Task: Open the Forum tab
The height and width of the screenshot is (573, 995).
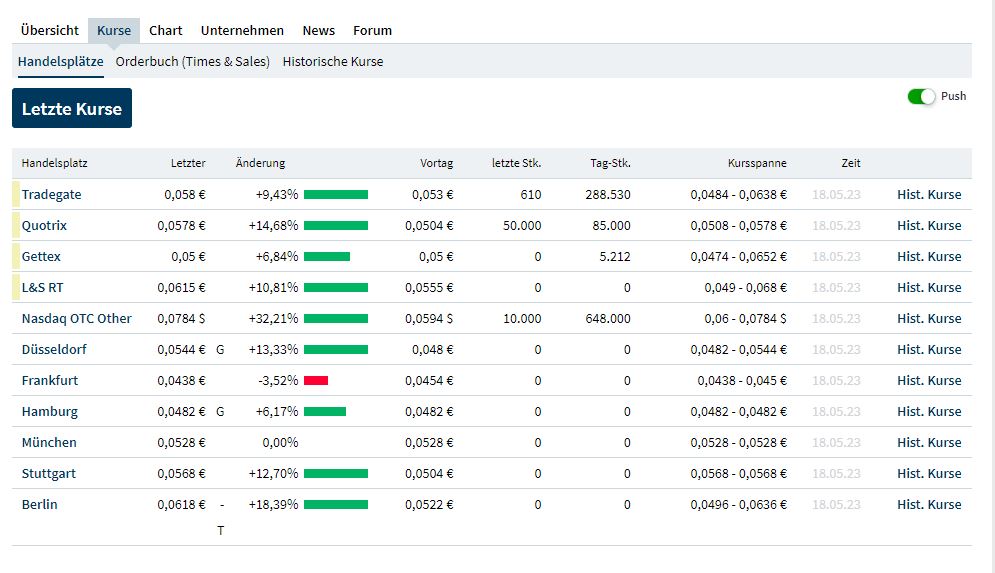Action: pos(372,30)
